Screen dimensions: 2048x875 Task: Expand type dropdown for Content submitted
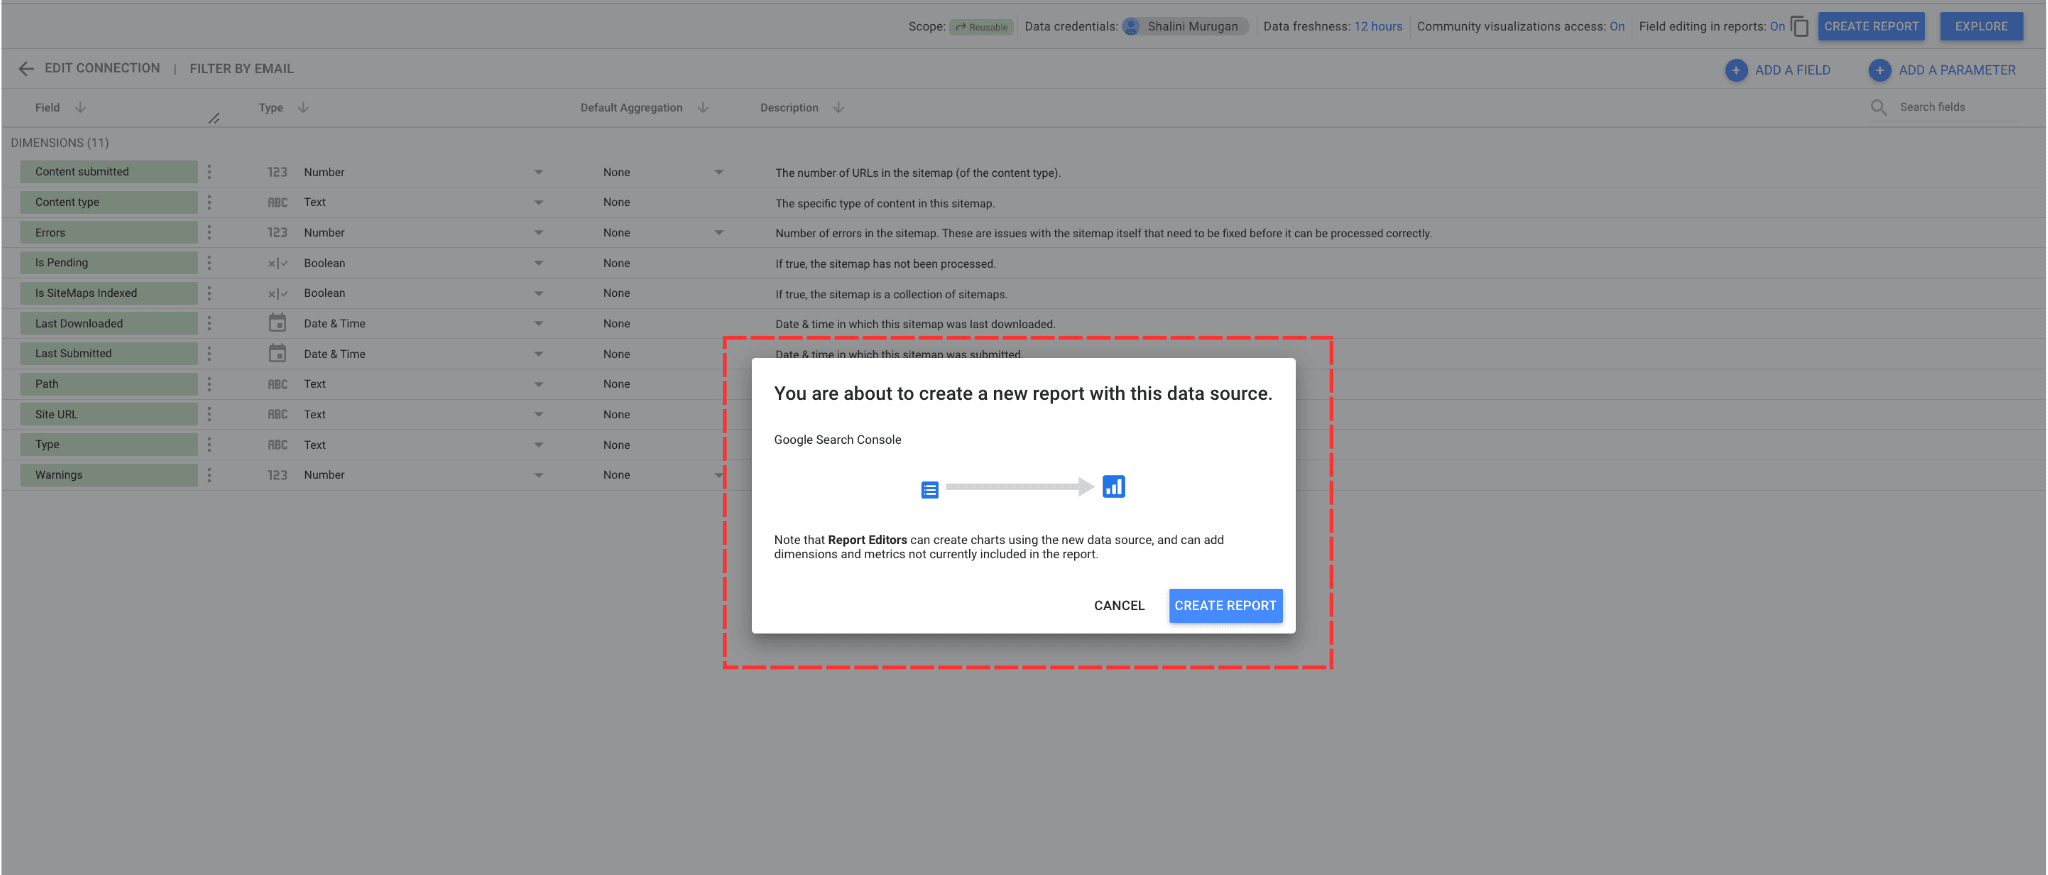pyautogui.click(x=538, y=172)
